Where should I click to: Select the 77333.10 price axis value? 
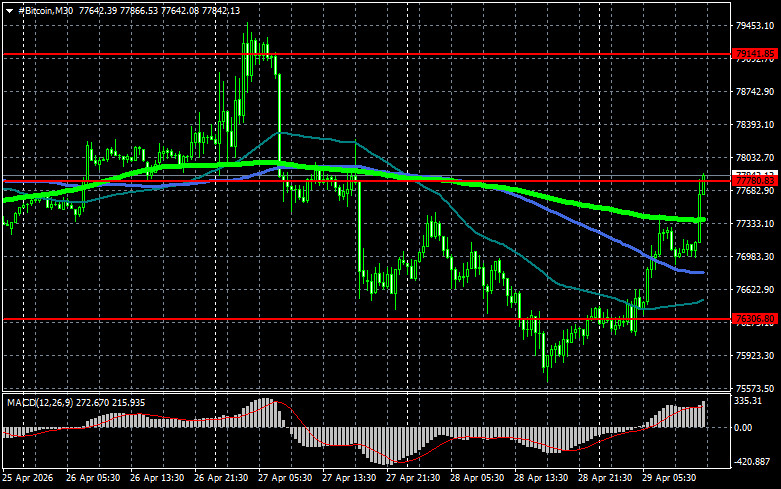pos(755,224)
